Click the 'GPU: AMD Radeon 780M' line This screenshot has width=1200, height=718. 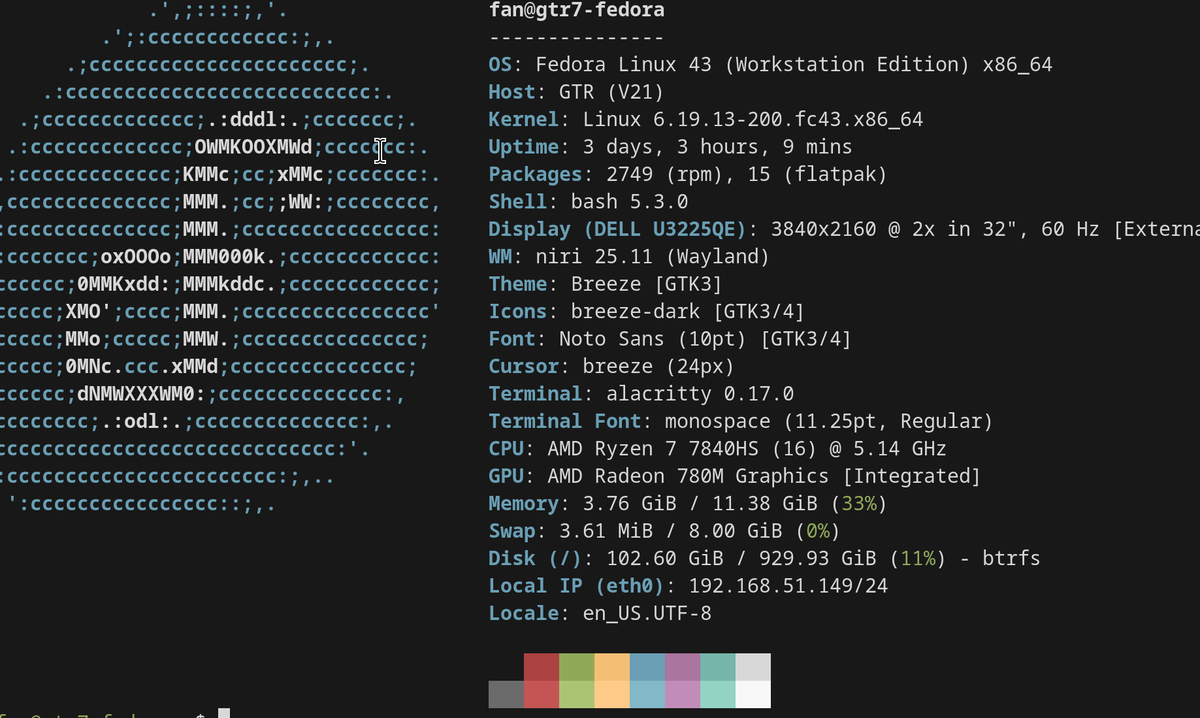(735, 477)
